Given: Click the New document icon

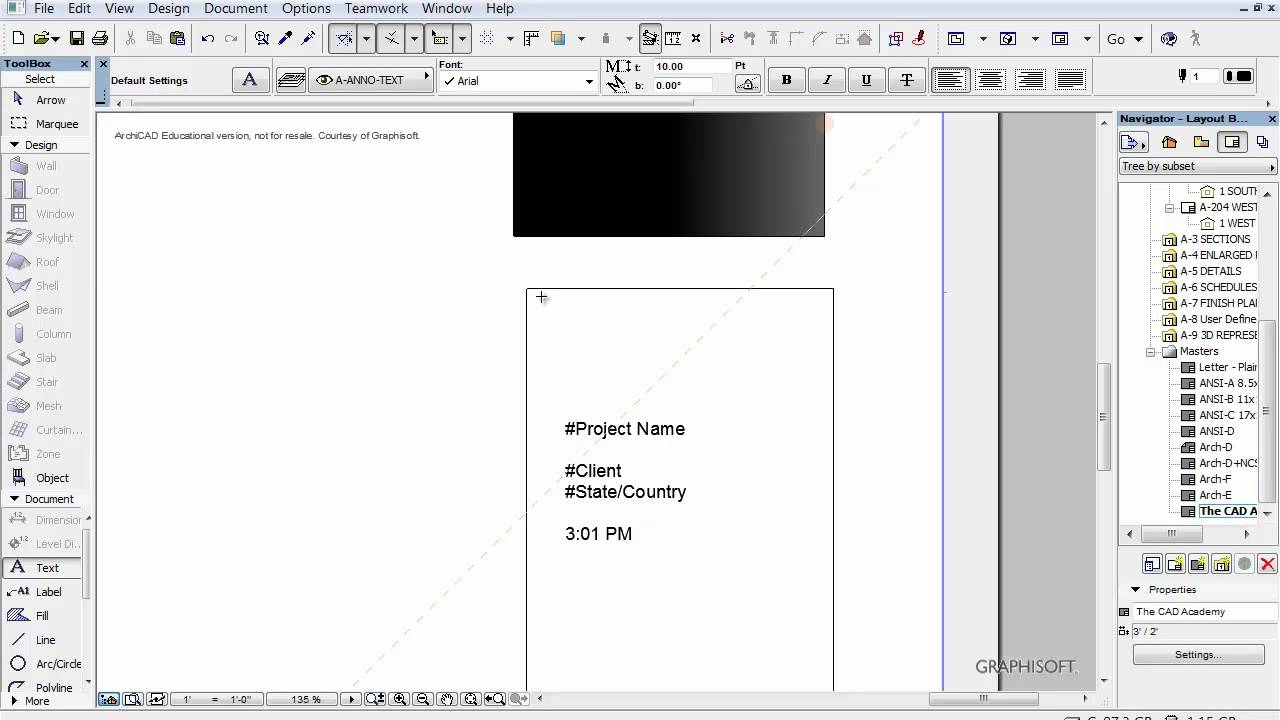Looking at the screenshot, I should [18, 39].
